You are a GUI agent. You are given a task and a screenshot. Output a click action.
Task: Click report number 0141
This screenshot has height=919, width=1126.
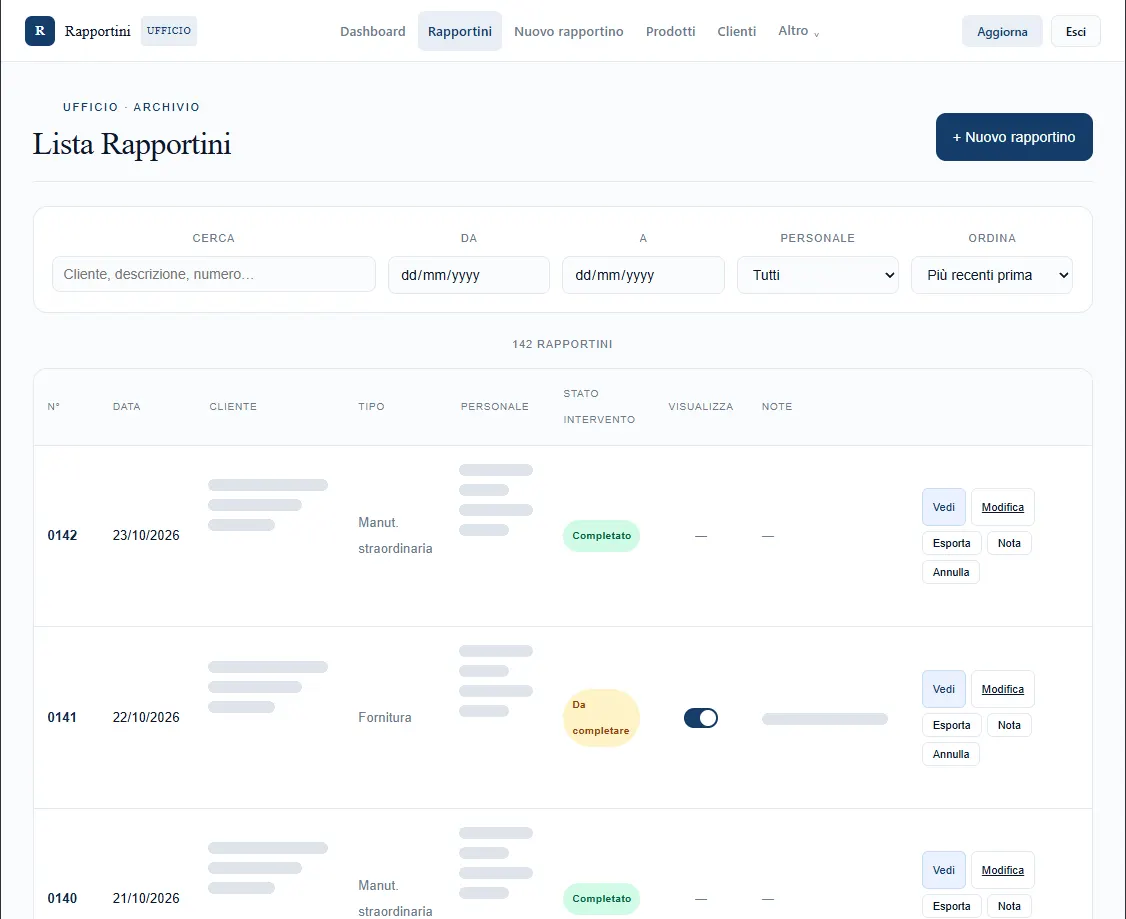click(62, 717)
